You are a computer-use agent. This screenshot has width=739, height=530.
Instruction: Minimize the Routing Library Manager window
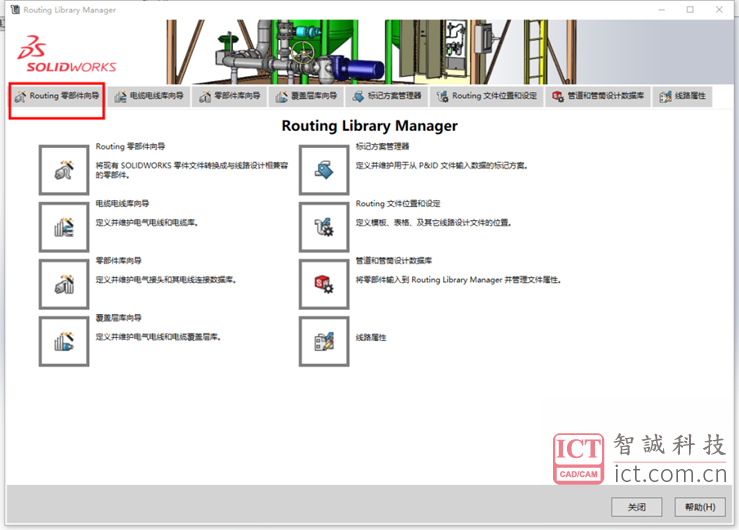(x=662, y=9)
